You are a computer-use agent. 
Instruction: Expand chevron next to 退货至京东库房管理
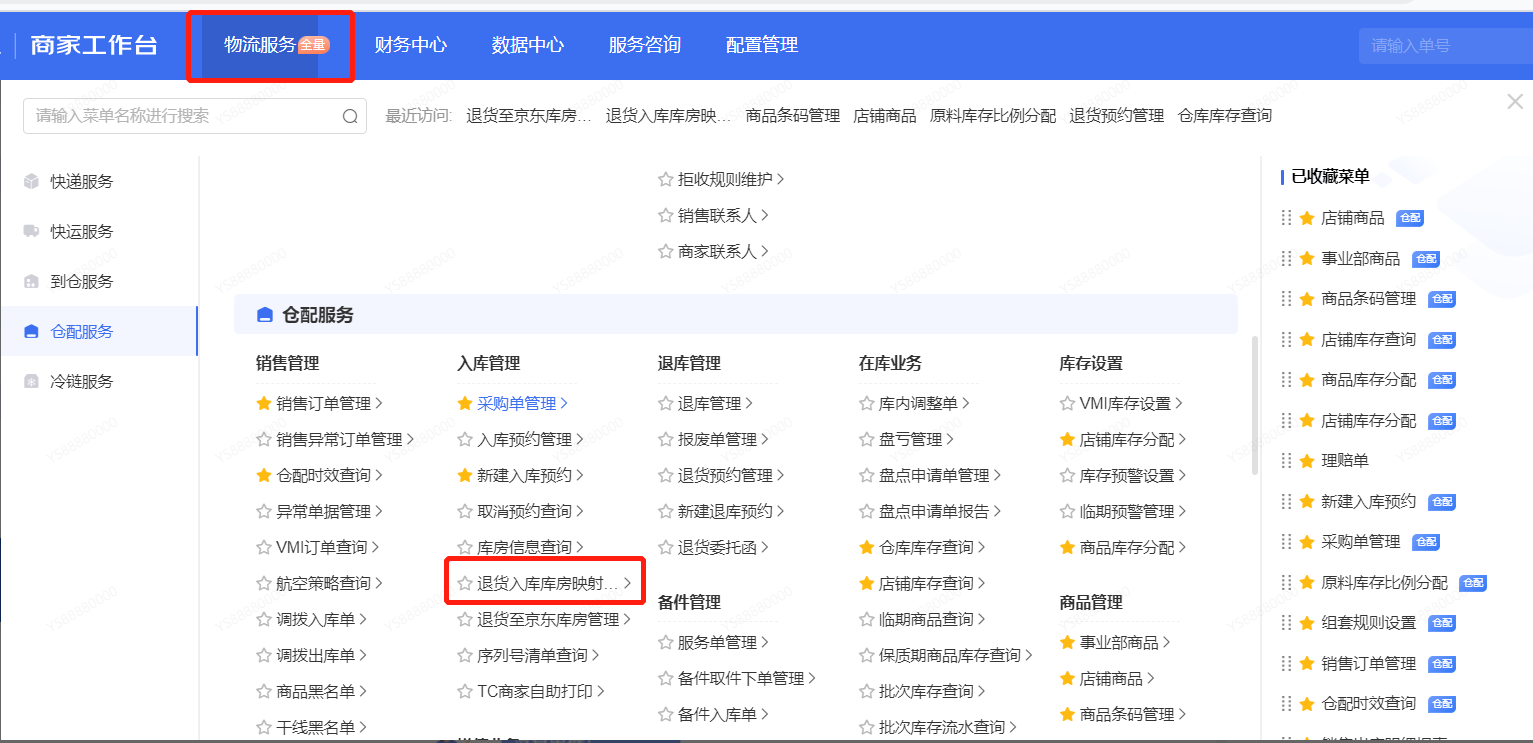628,620
